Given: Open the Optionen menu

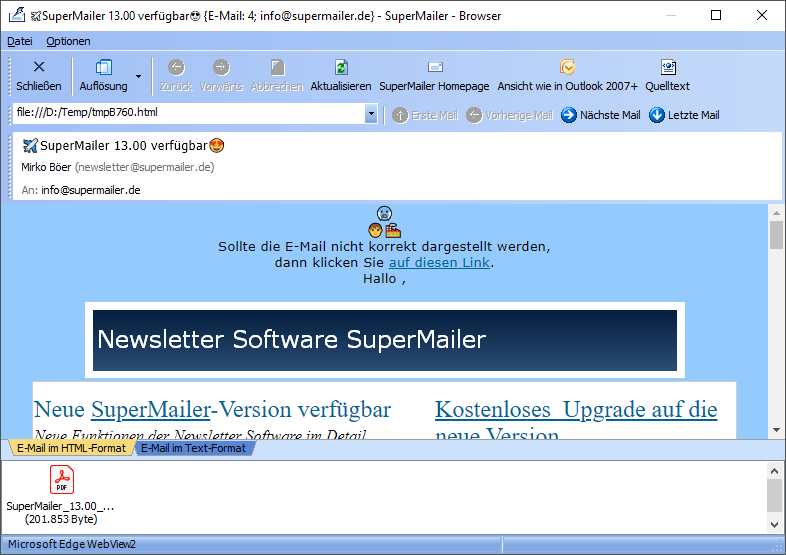Looking at the screenshot, I should 68,41.
